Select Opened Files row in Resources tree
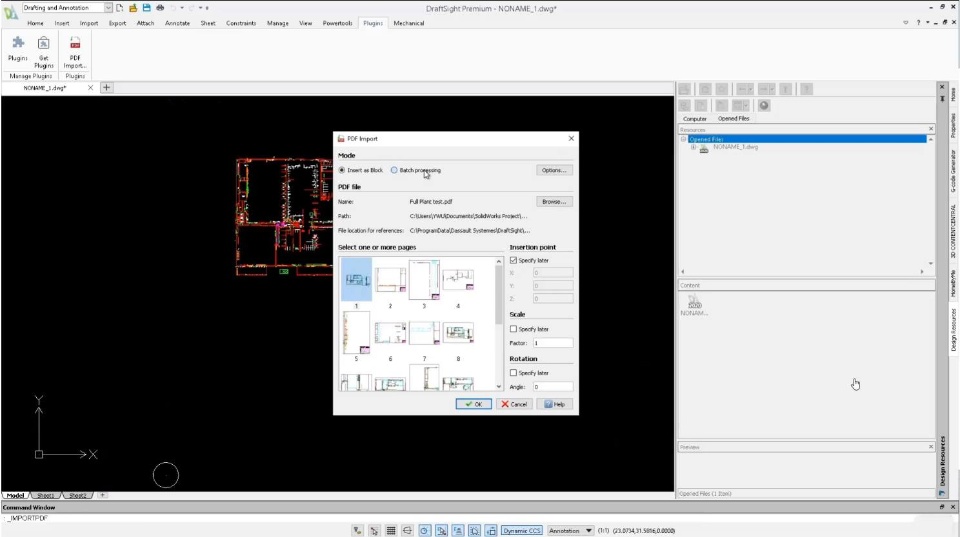The height and width of the screenshot is (537, 960). [807, 139]
